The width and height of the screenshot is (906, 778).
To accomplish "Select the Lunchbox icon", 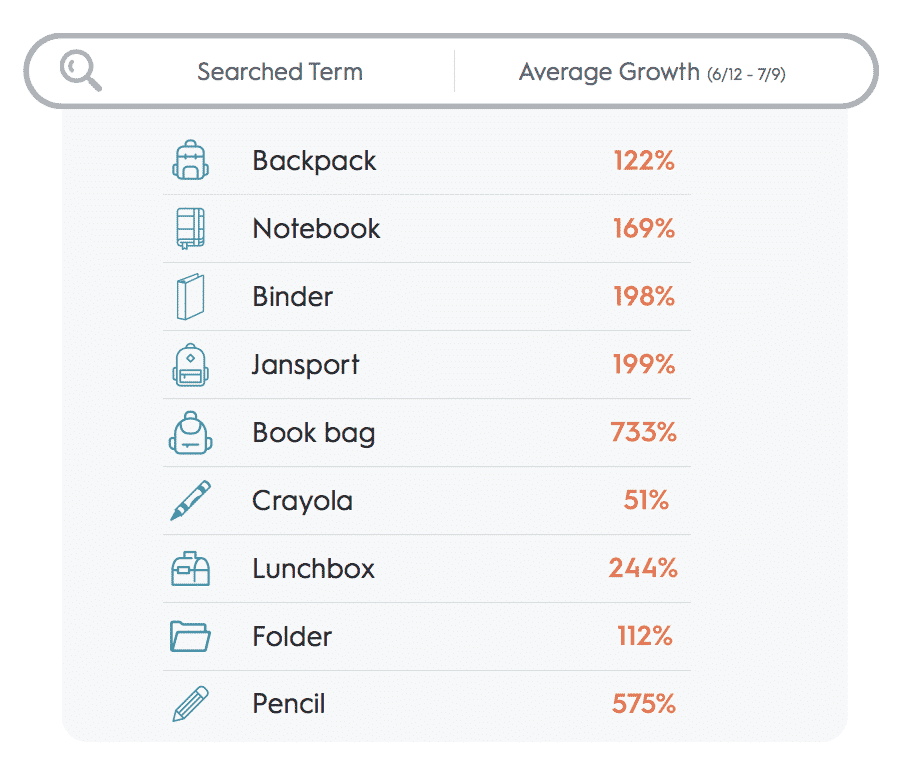I will [191, 569].
